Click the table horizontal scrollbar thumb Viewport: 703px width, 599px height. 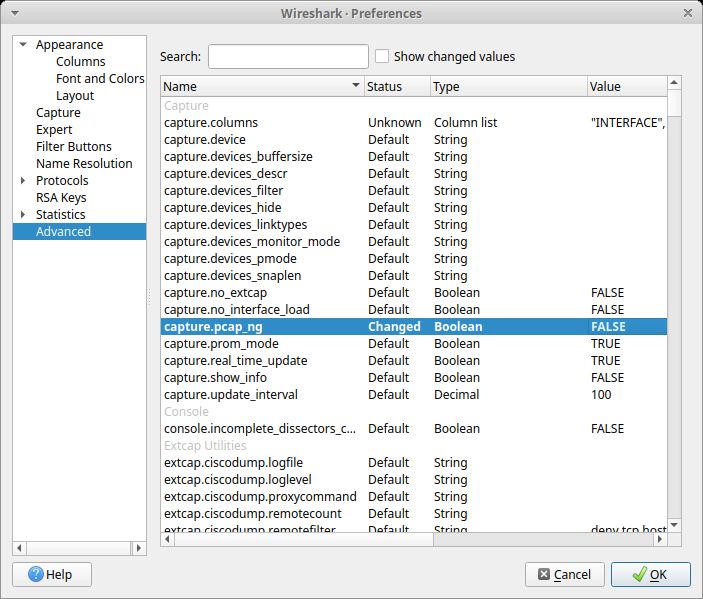(x=304, y=539)
